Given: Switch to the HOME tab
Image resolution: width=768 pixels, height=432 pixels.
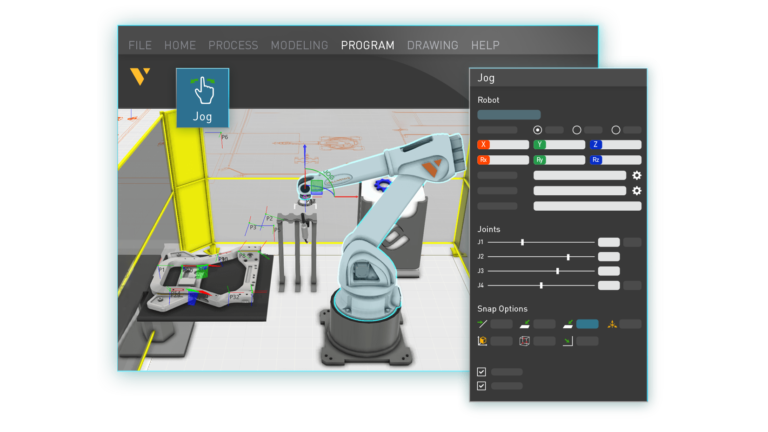Looking at the screenshot, I should click(180, 45).
